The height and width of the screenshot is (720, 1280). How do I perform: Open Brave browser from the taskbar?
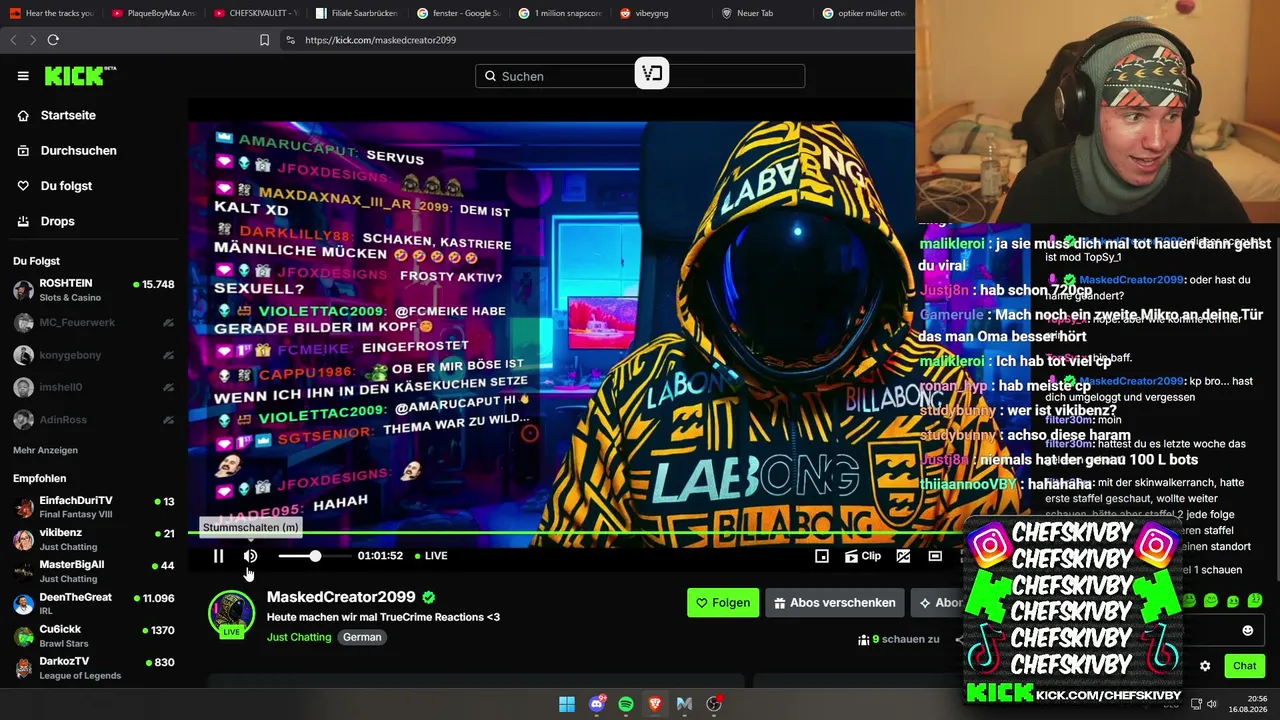[655, 704]
